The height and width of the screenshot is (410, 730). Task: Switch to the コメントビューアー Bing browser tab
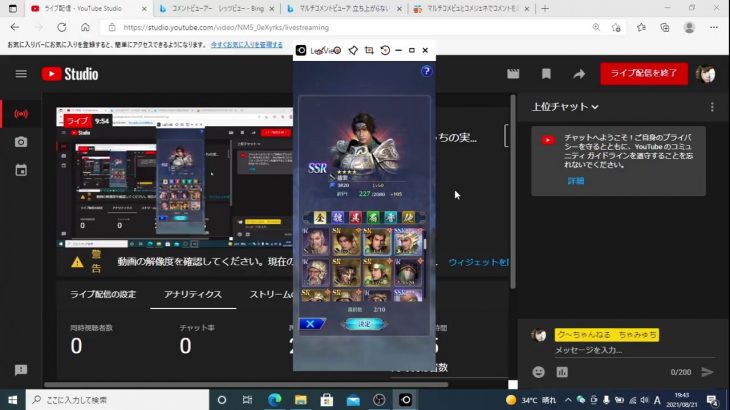(216, 8)
